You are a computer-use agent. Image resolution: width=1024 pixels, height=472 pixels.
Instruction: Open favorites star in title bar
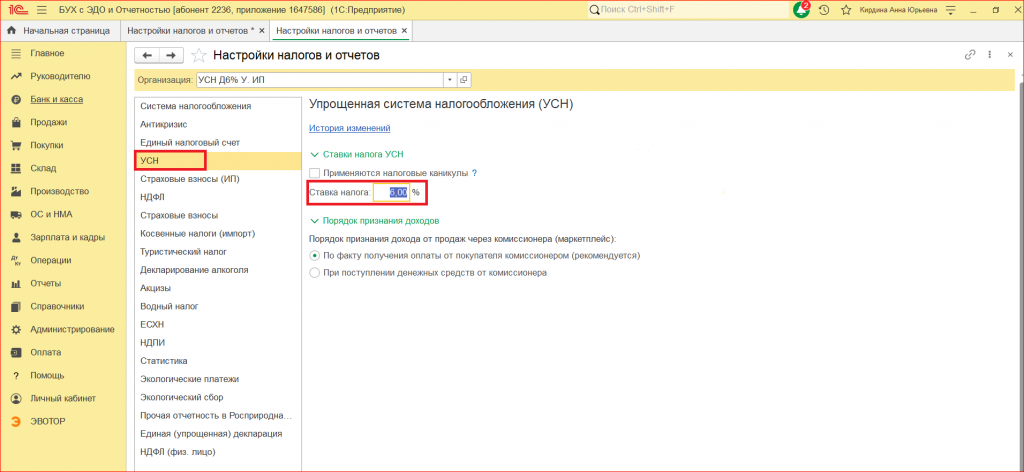[846, 10]
